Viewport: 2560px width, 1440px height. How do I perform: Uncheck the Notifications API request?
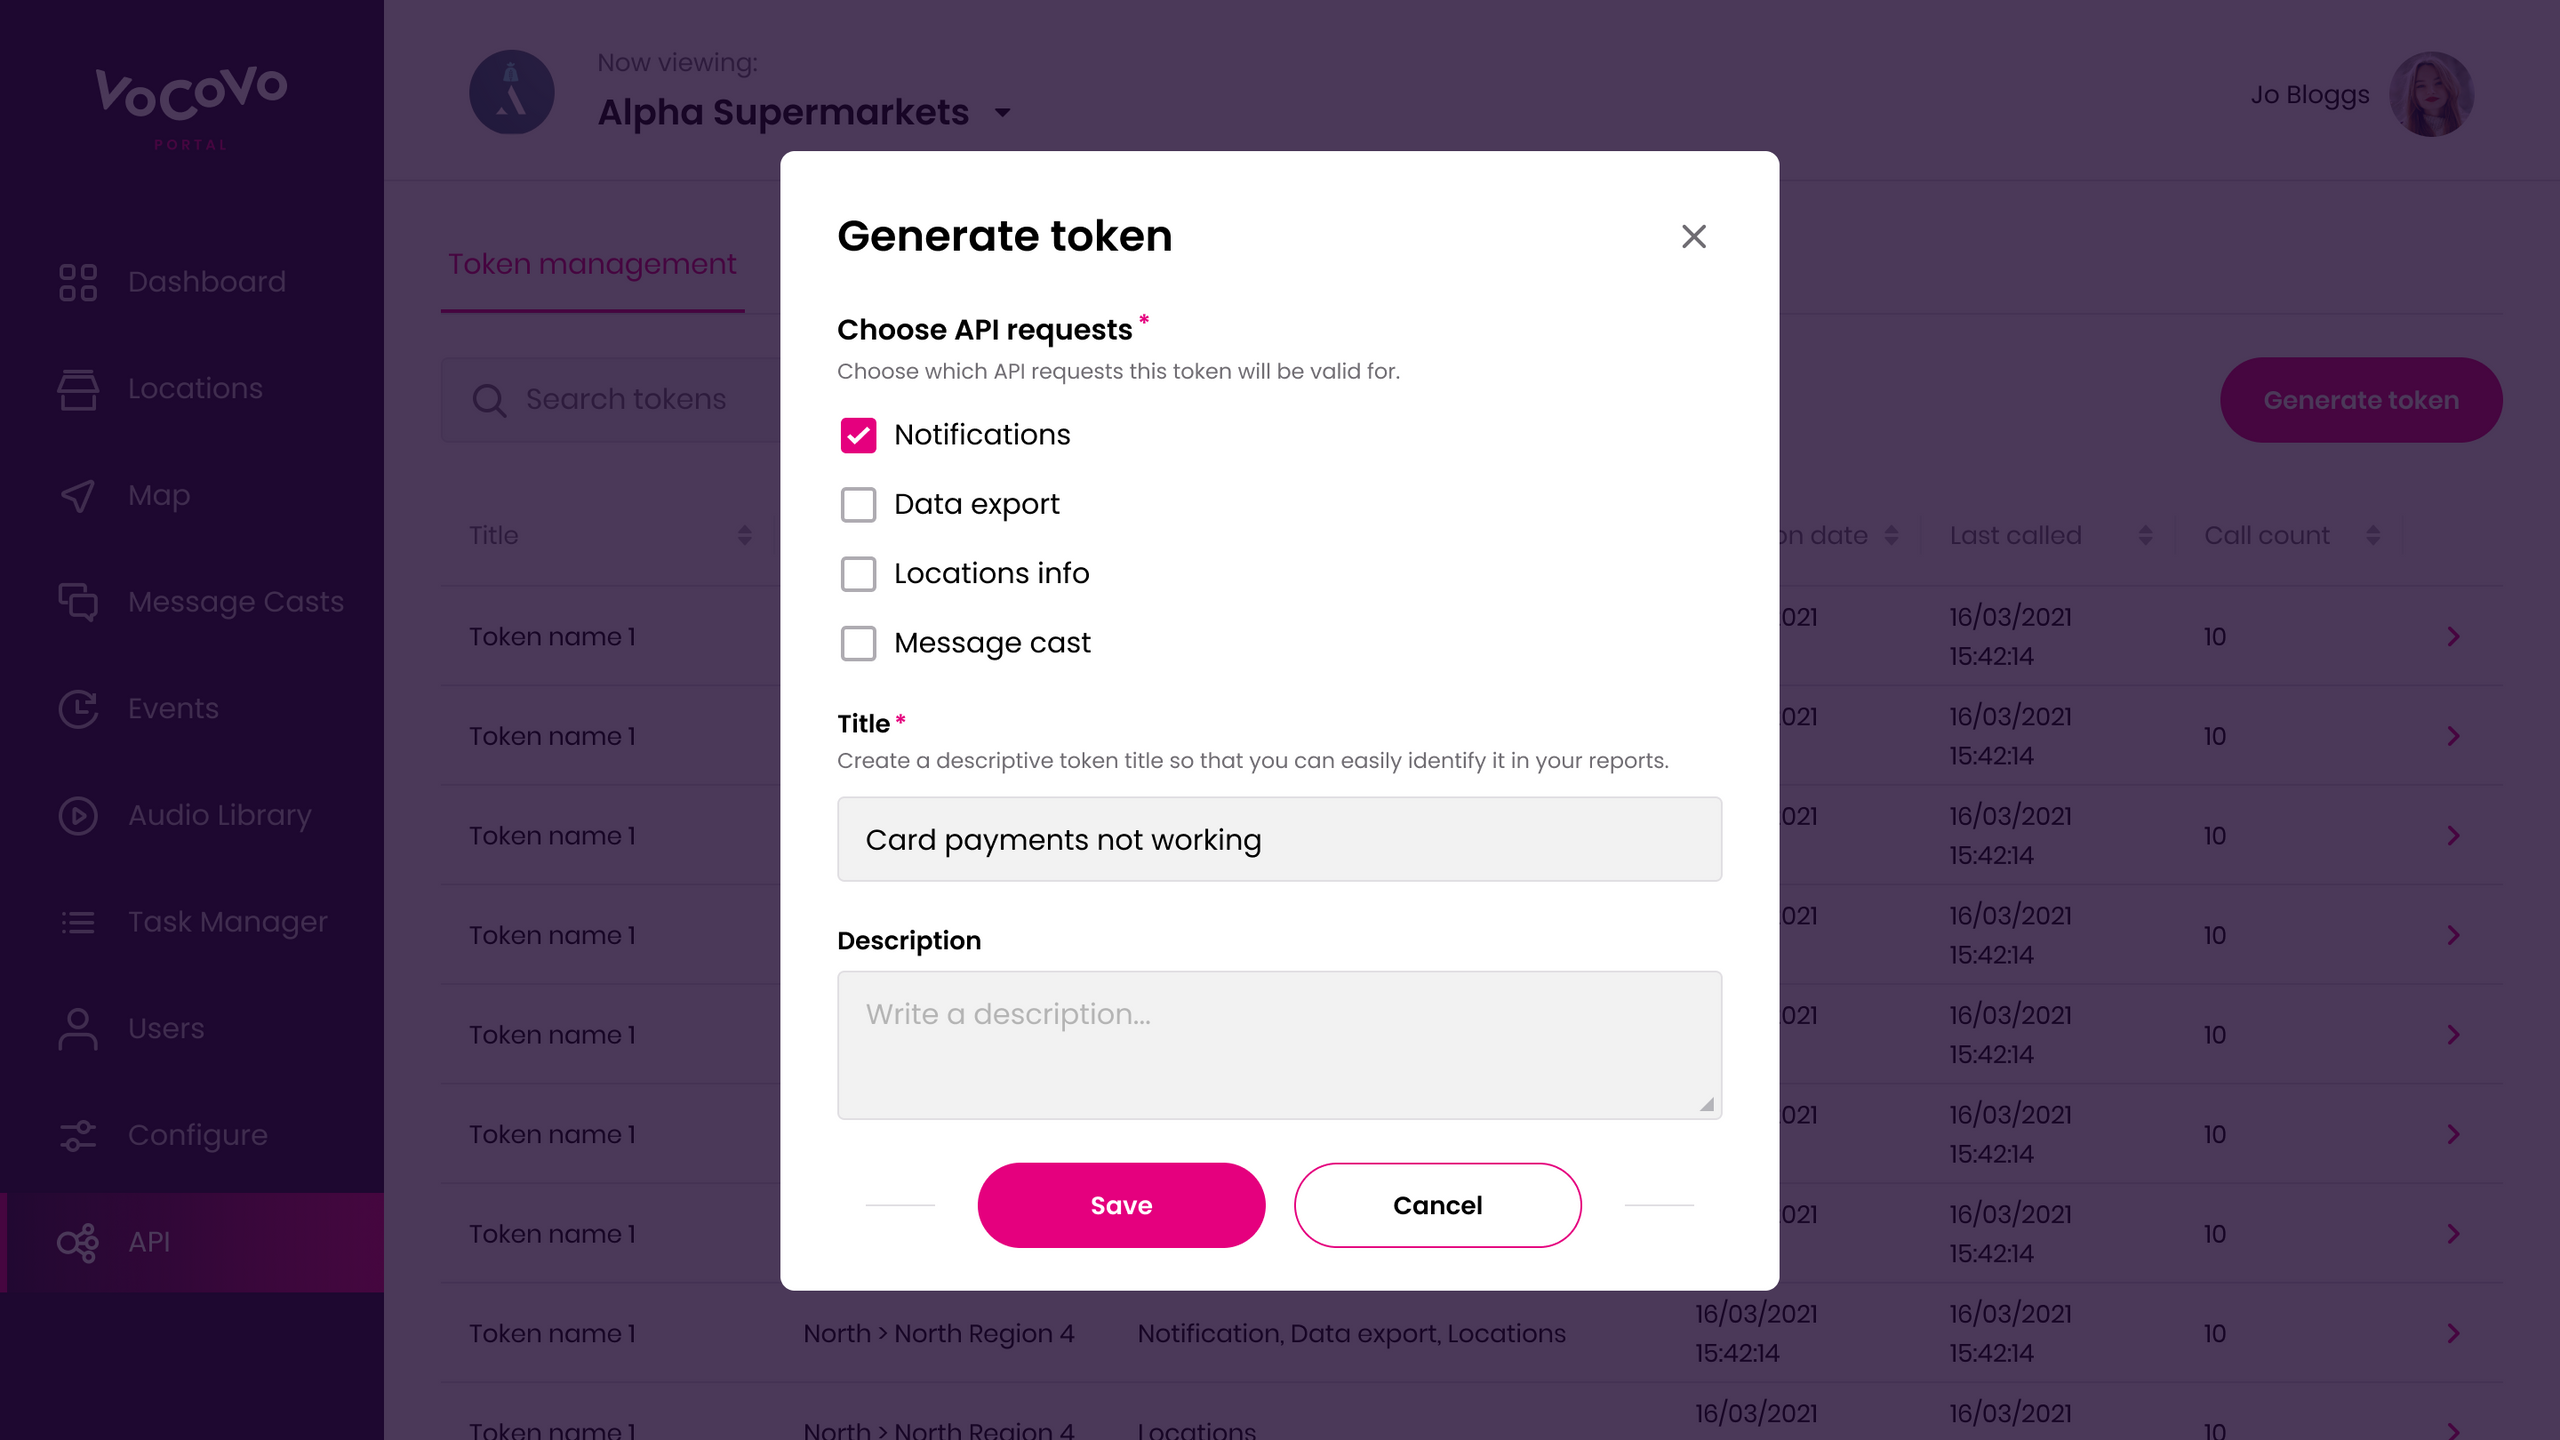(858, 435)
